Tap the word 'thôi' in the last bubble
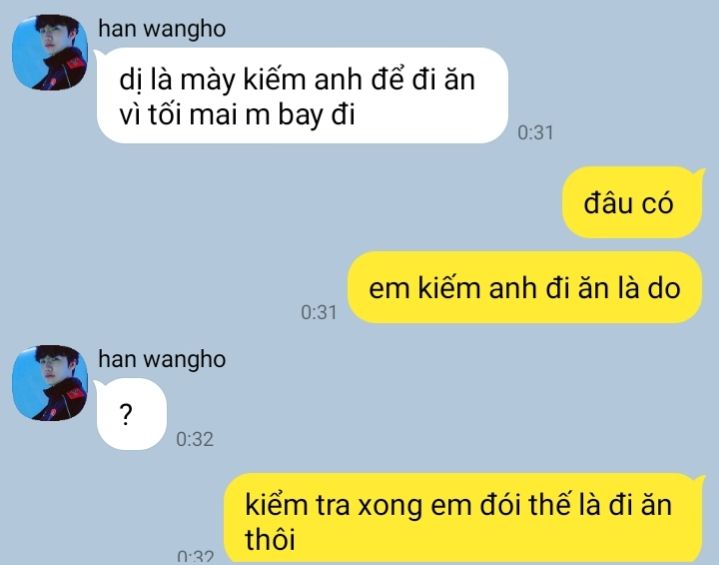 pyautogui.click(x=270, y=539)
